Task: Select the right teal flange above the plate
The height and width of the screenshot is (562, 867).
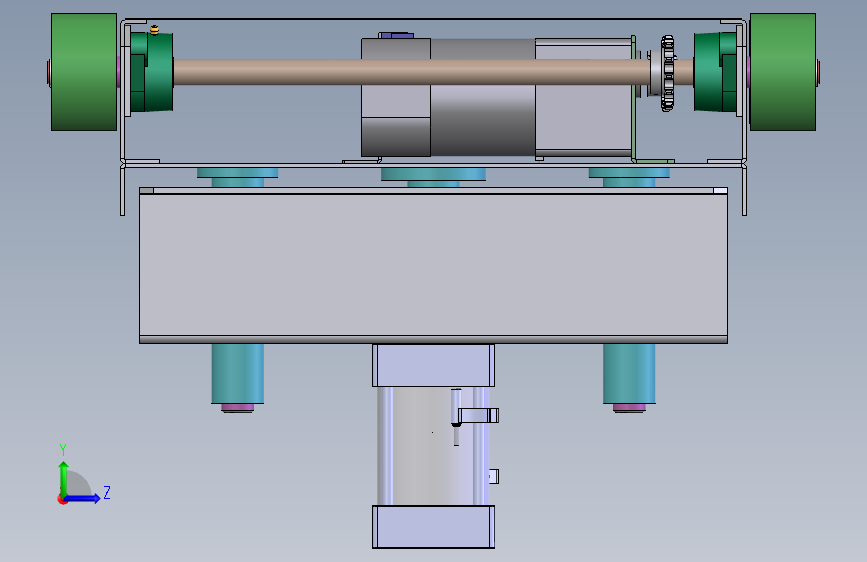Action: [629, 173]
